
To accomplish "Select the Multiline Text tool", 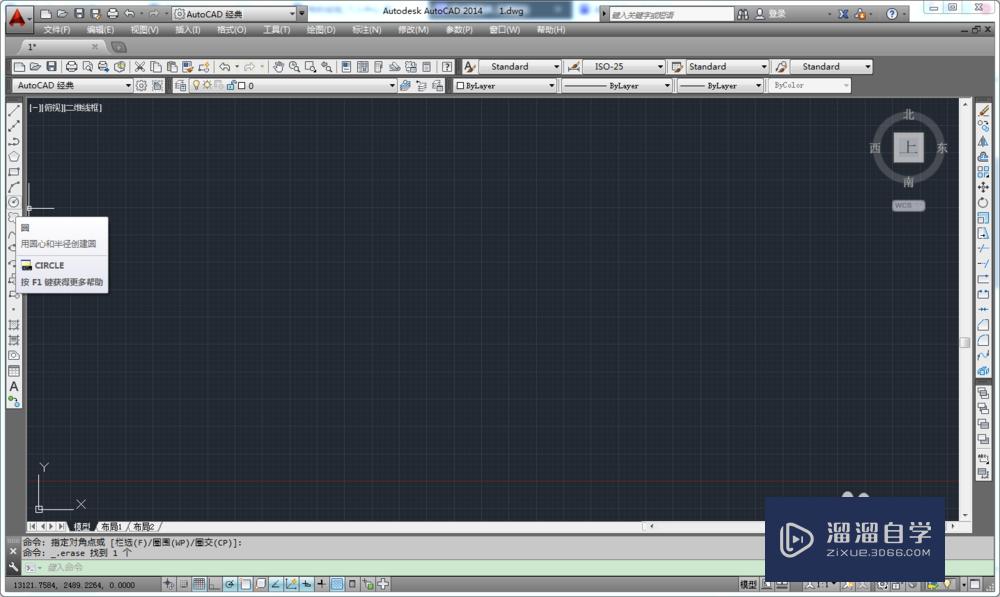I will 13,387.
